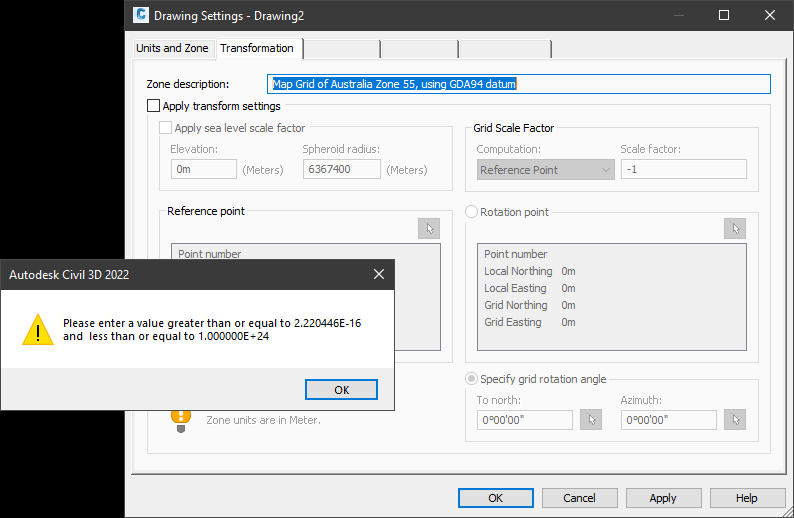Click the To north angle picker icon
Image resolution: width=794 pixels, height=518 pixels.
click(591, 420)
